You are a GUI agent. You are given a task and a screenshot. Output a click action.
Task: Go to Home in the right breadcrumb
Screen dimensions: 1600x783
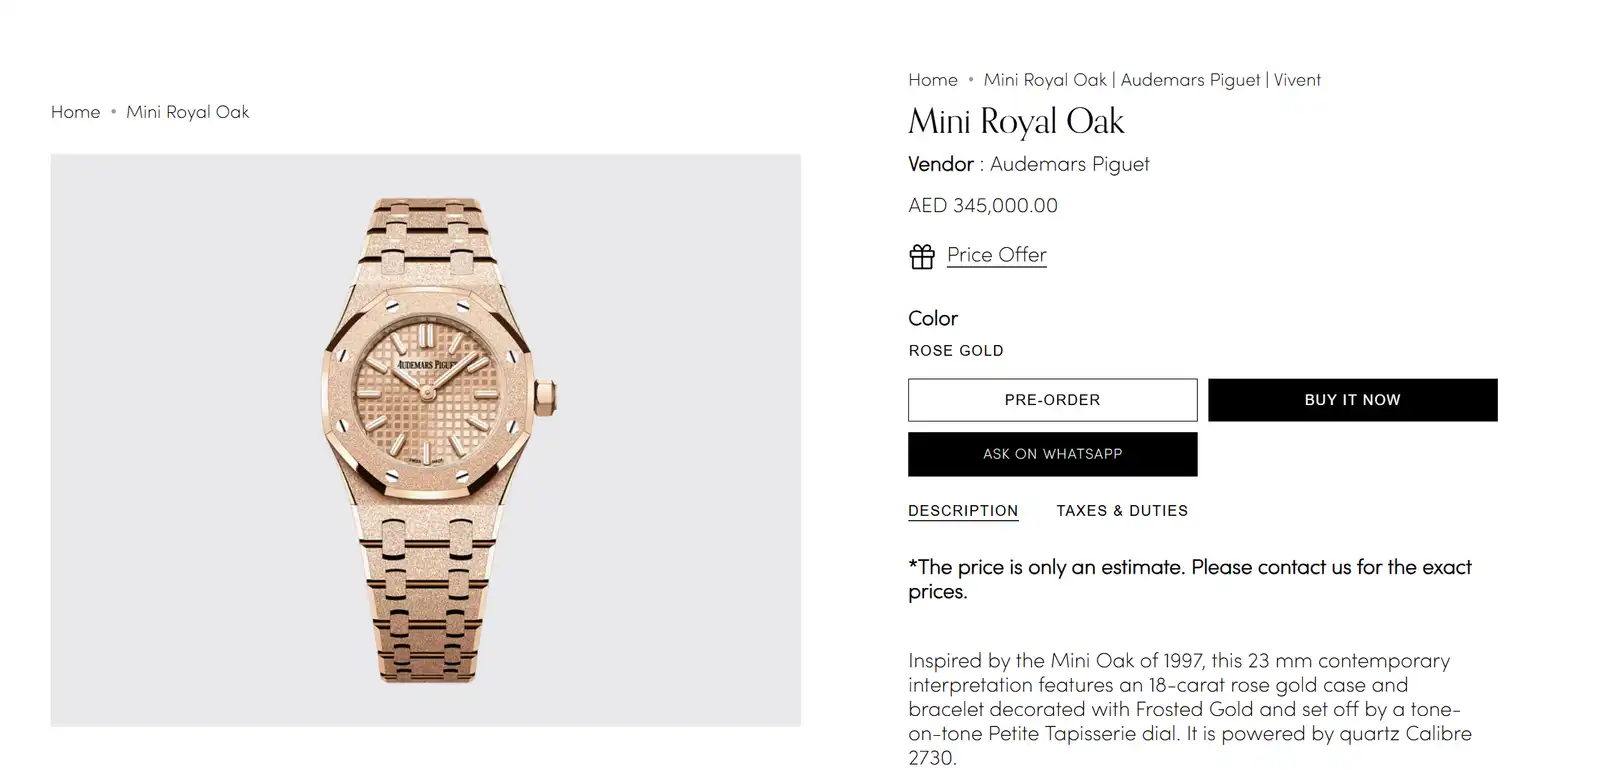coord(933,80)
